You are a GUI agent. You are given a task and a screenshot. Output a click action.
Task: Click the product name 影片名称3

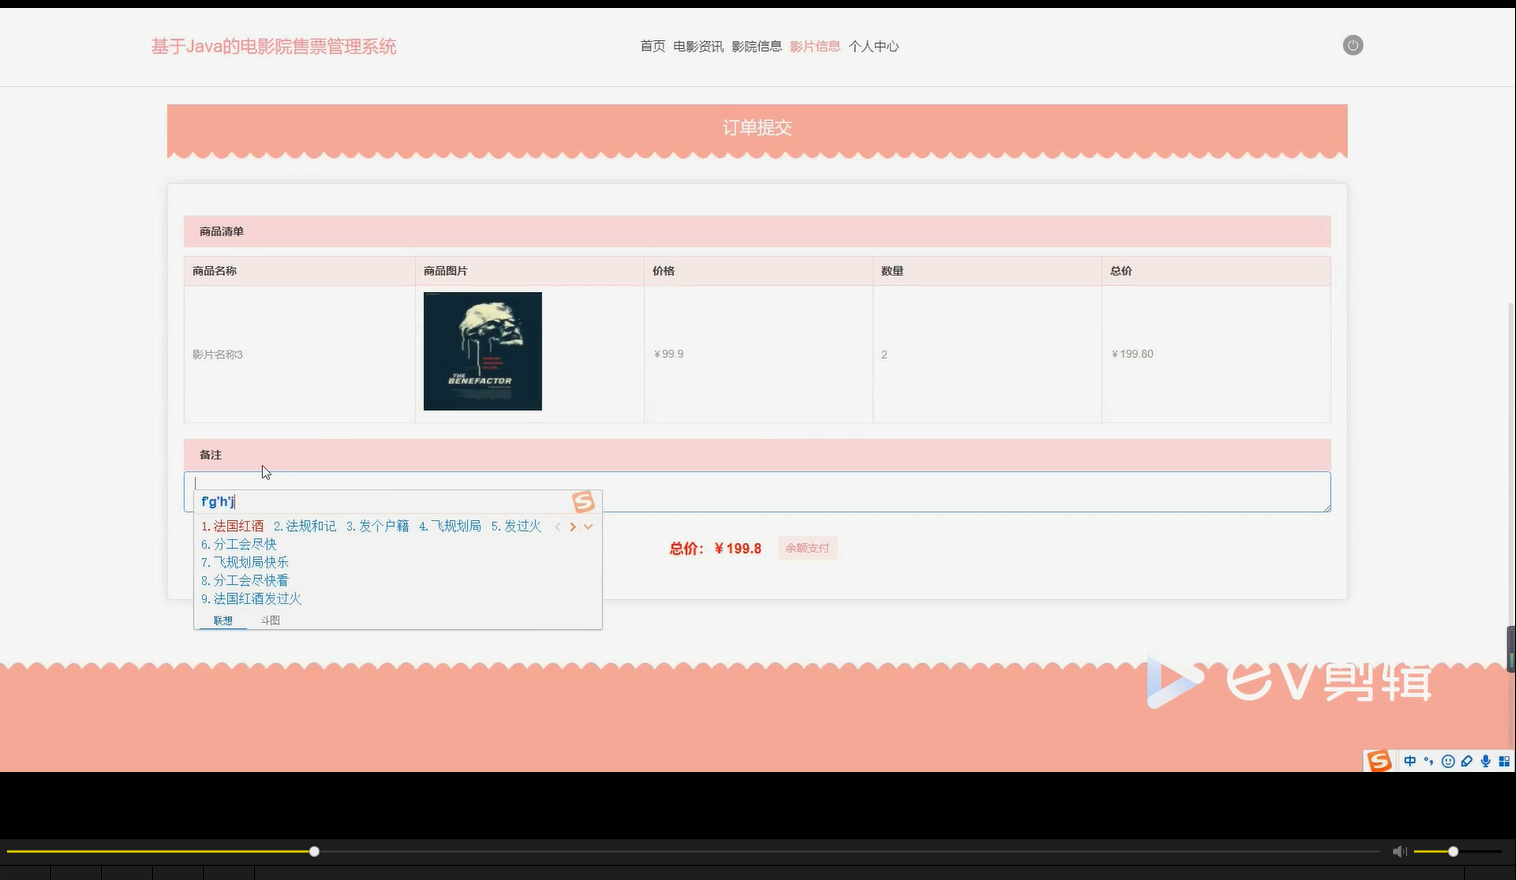218,354
